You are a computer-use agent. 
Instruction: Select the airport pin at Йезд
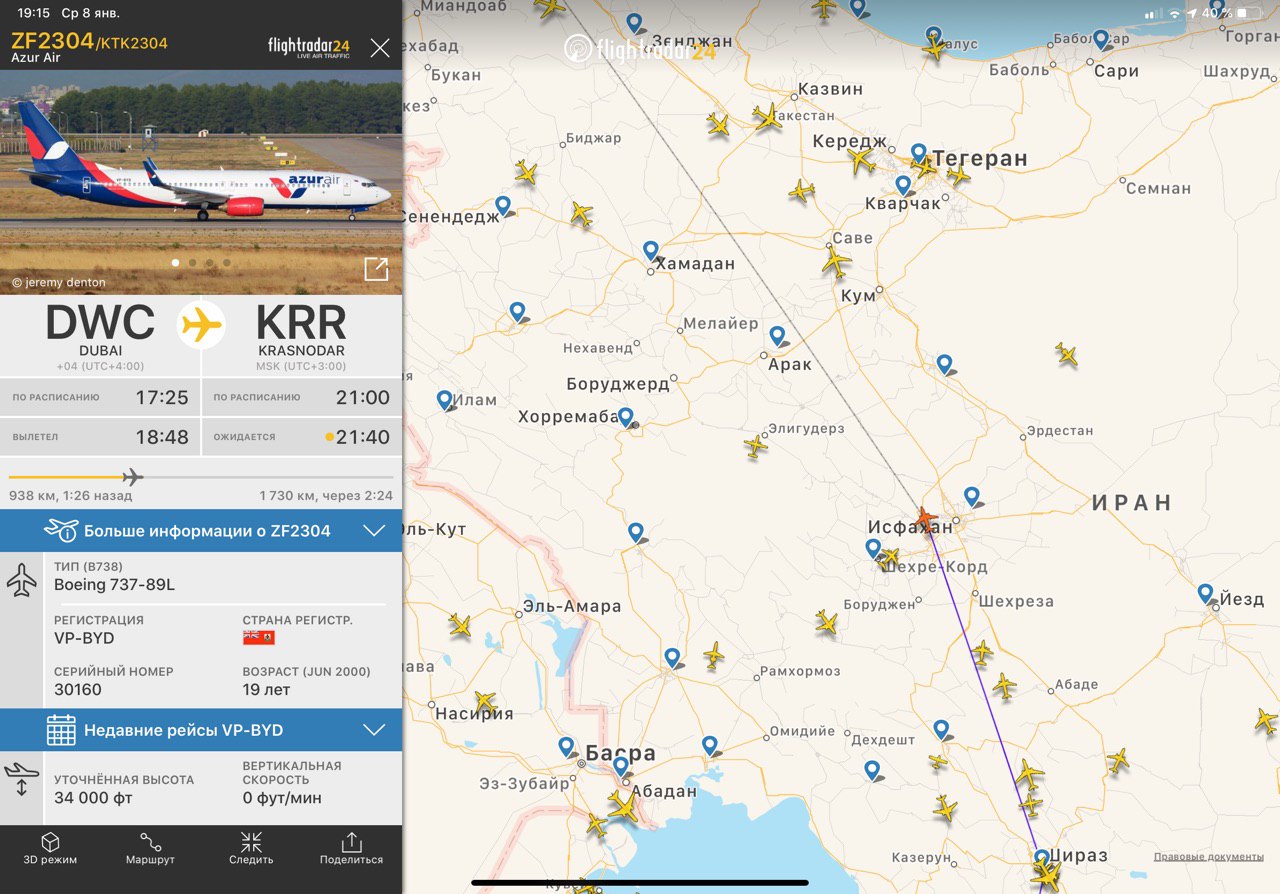coord(1206,594)
